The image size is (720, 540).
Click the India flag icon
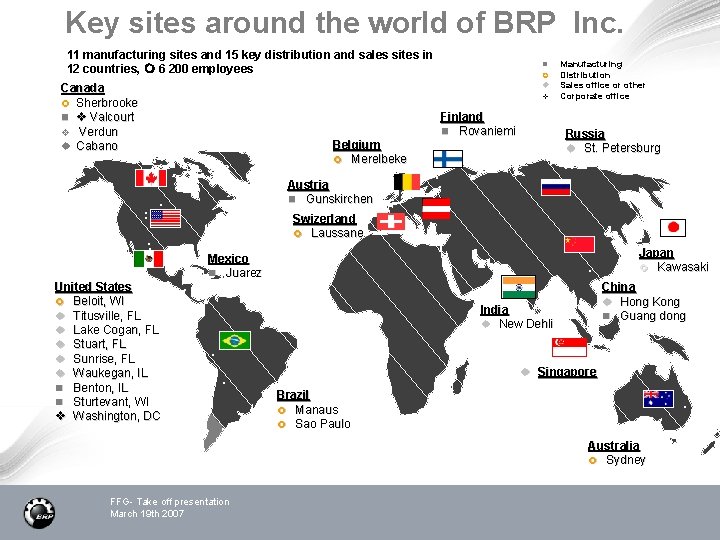[518, 287]
